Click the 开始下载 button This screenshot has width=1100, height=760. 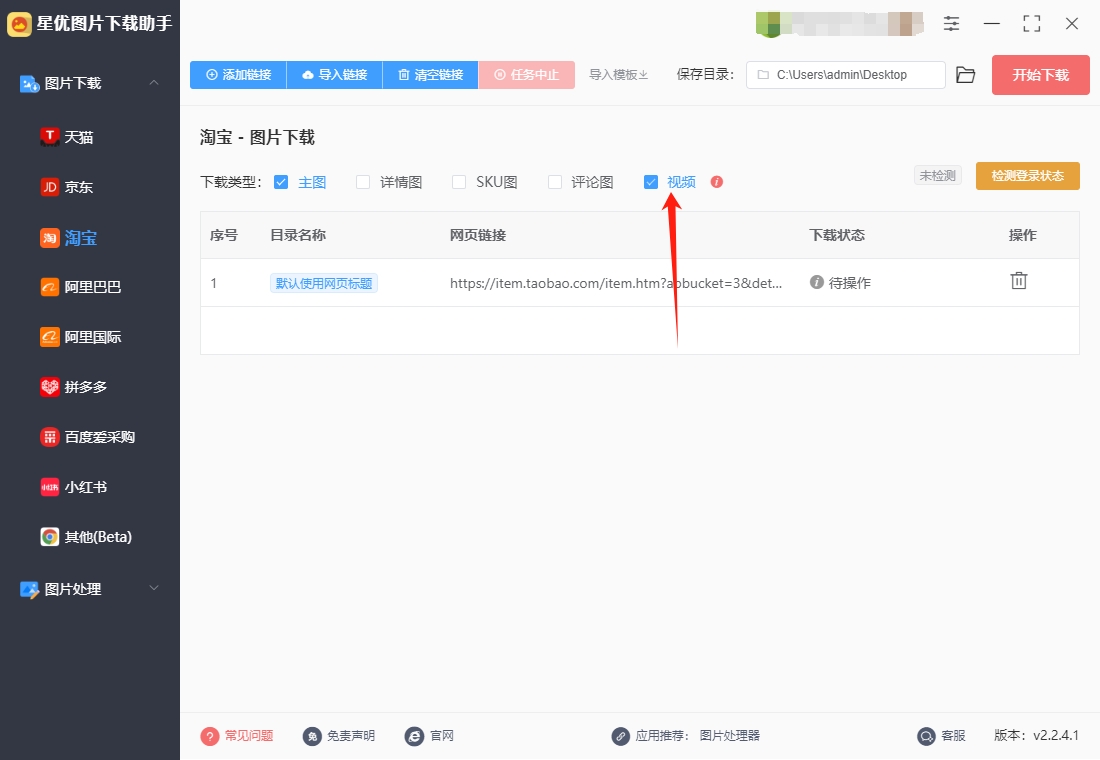[1040, 74]
